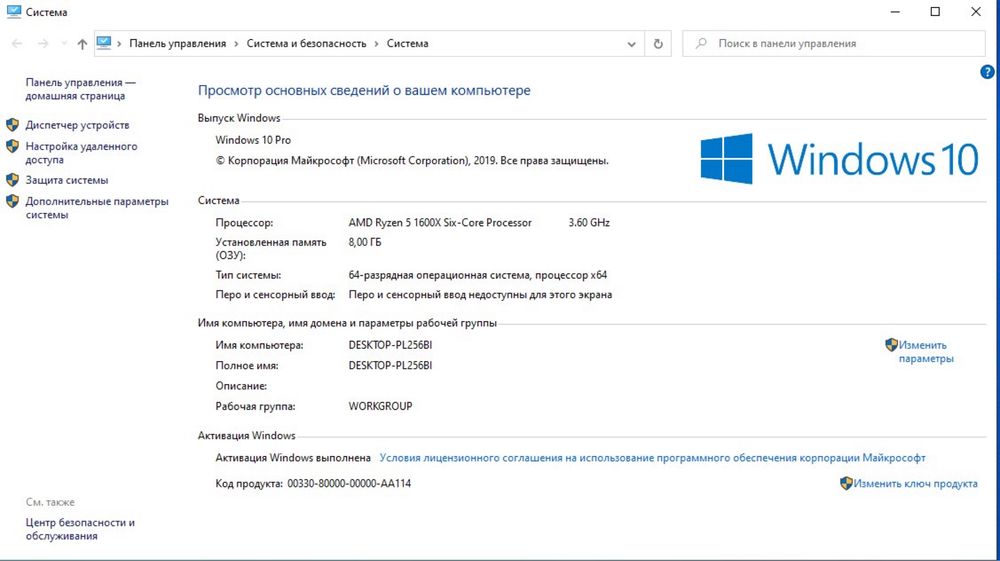Open 'Дополнительные параметры системы' link

click(x=97, y=208)
